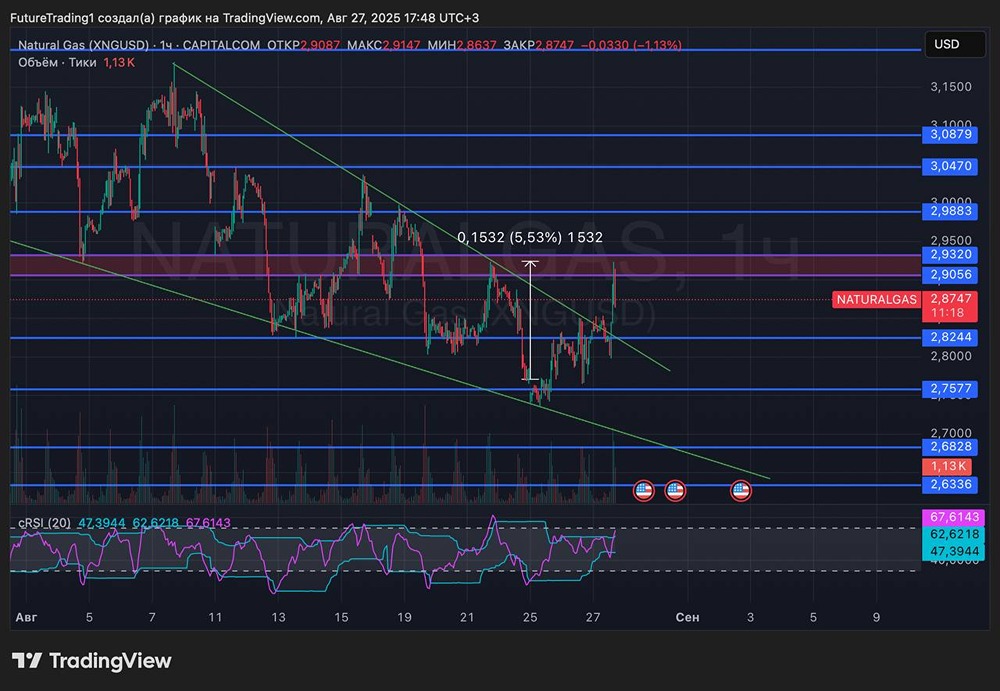1000x691 pixels.
Task: Select the 2,6336 horizontal level label
Action: pos(950,484)
